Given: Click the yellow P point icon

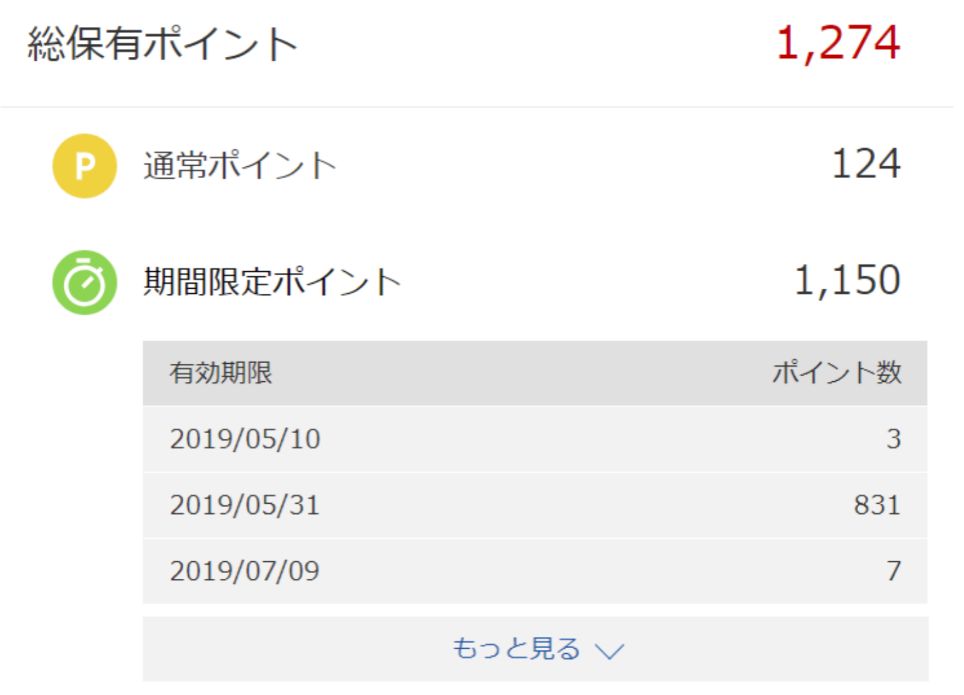Looking at the screenshot, I should tap(83, 163).
